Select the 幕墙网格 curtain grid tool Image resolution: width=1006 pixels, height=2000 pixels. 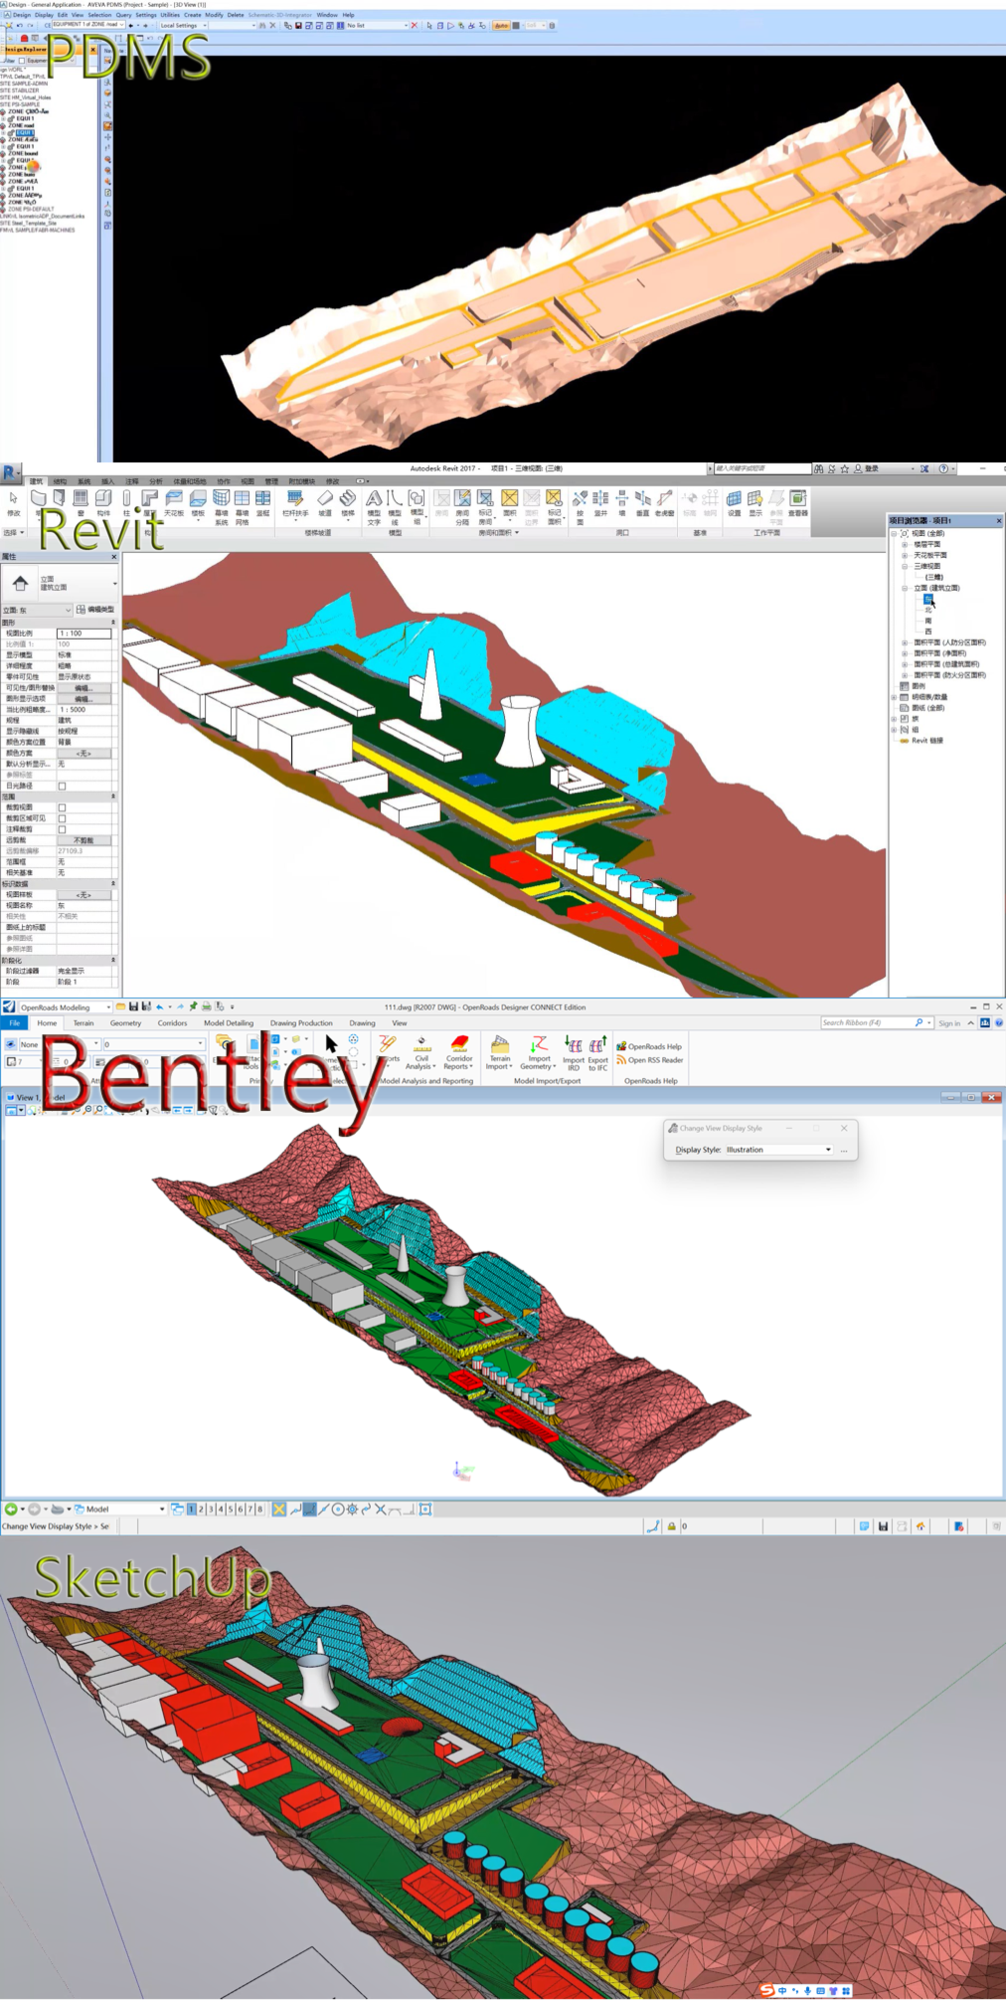pyautogui.click(x=242, y=506)
